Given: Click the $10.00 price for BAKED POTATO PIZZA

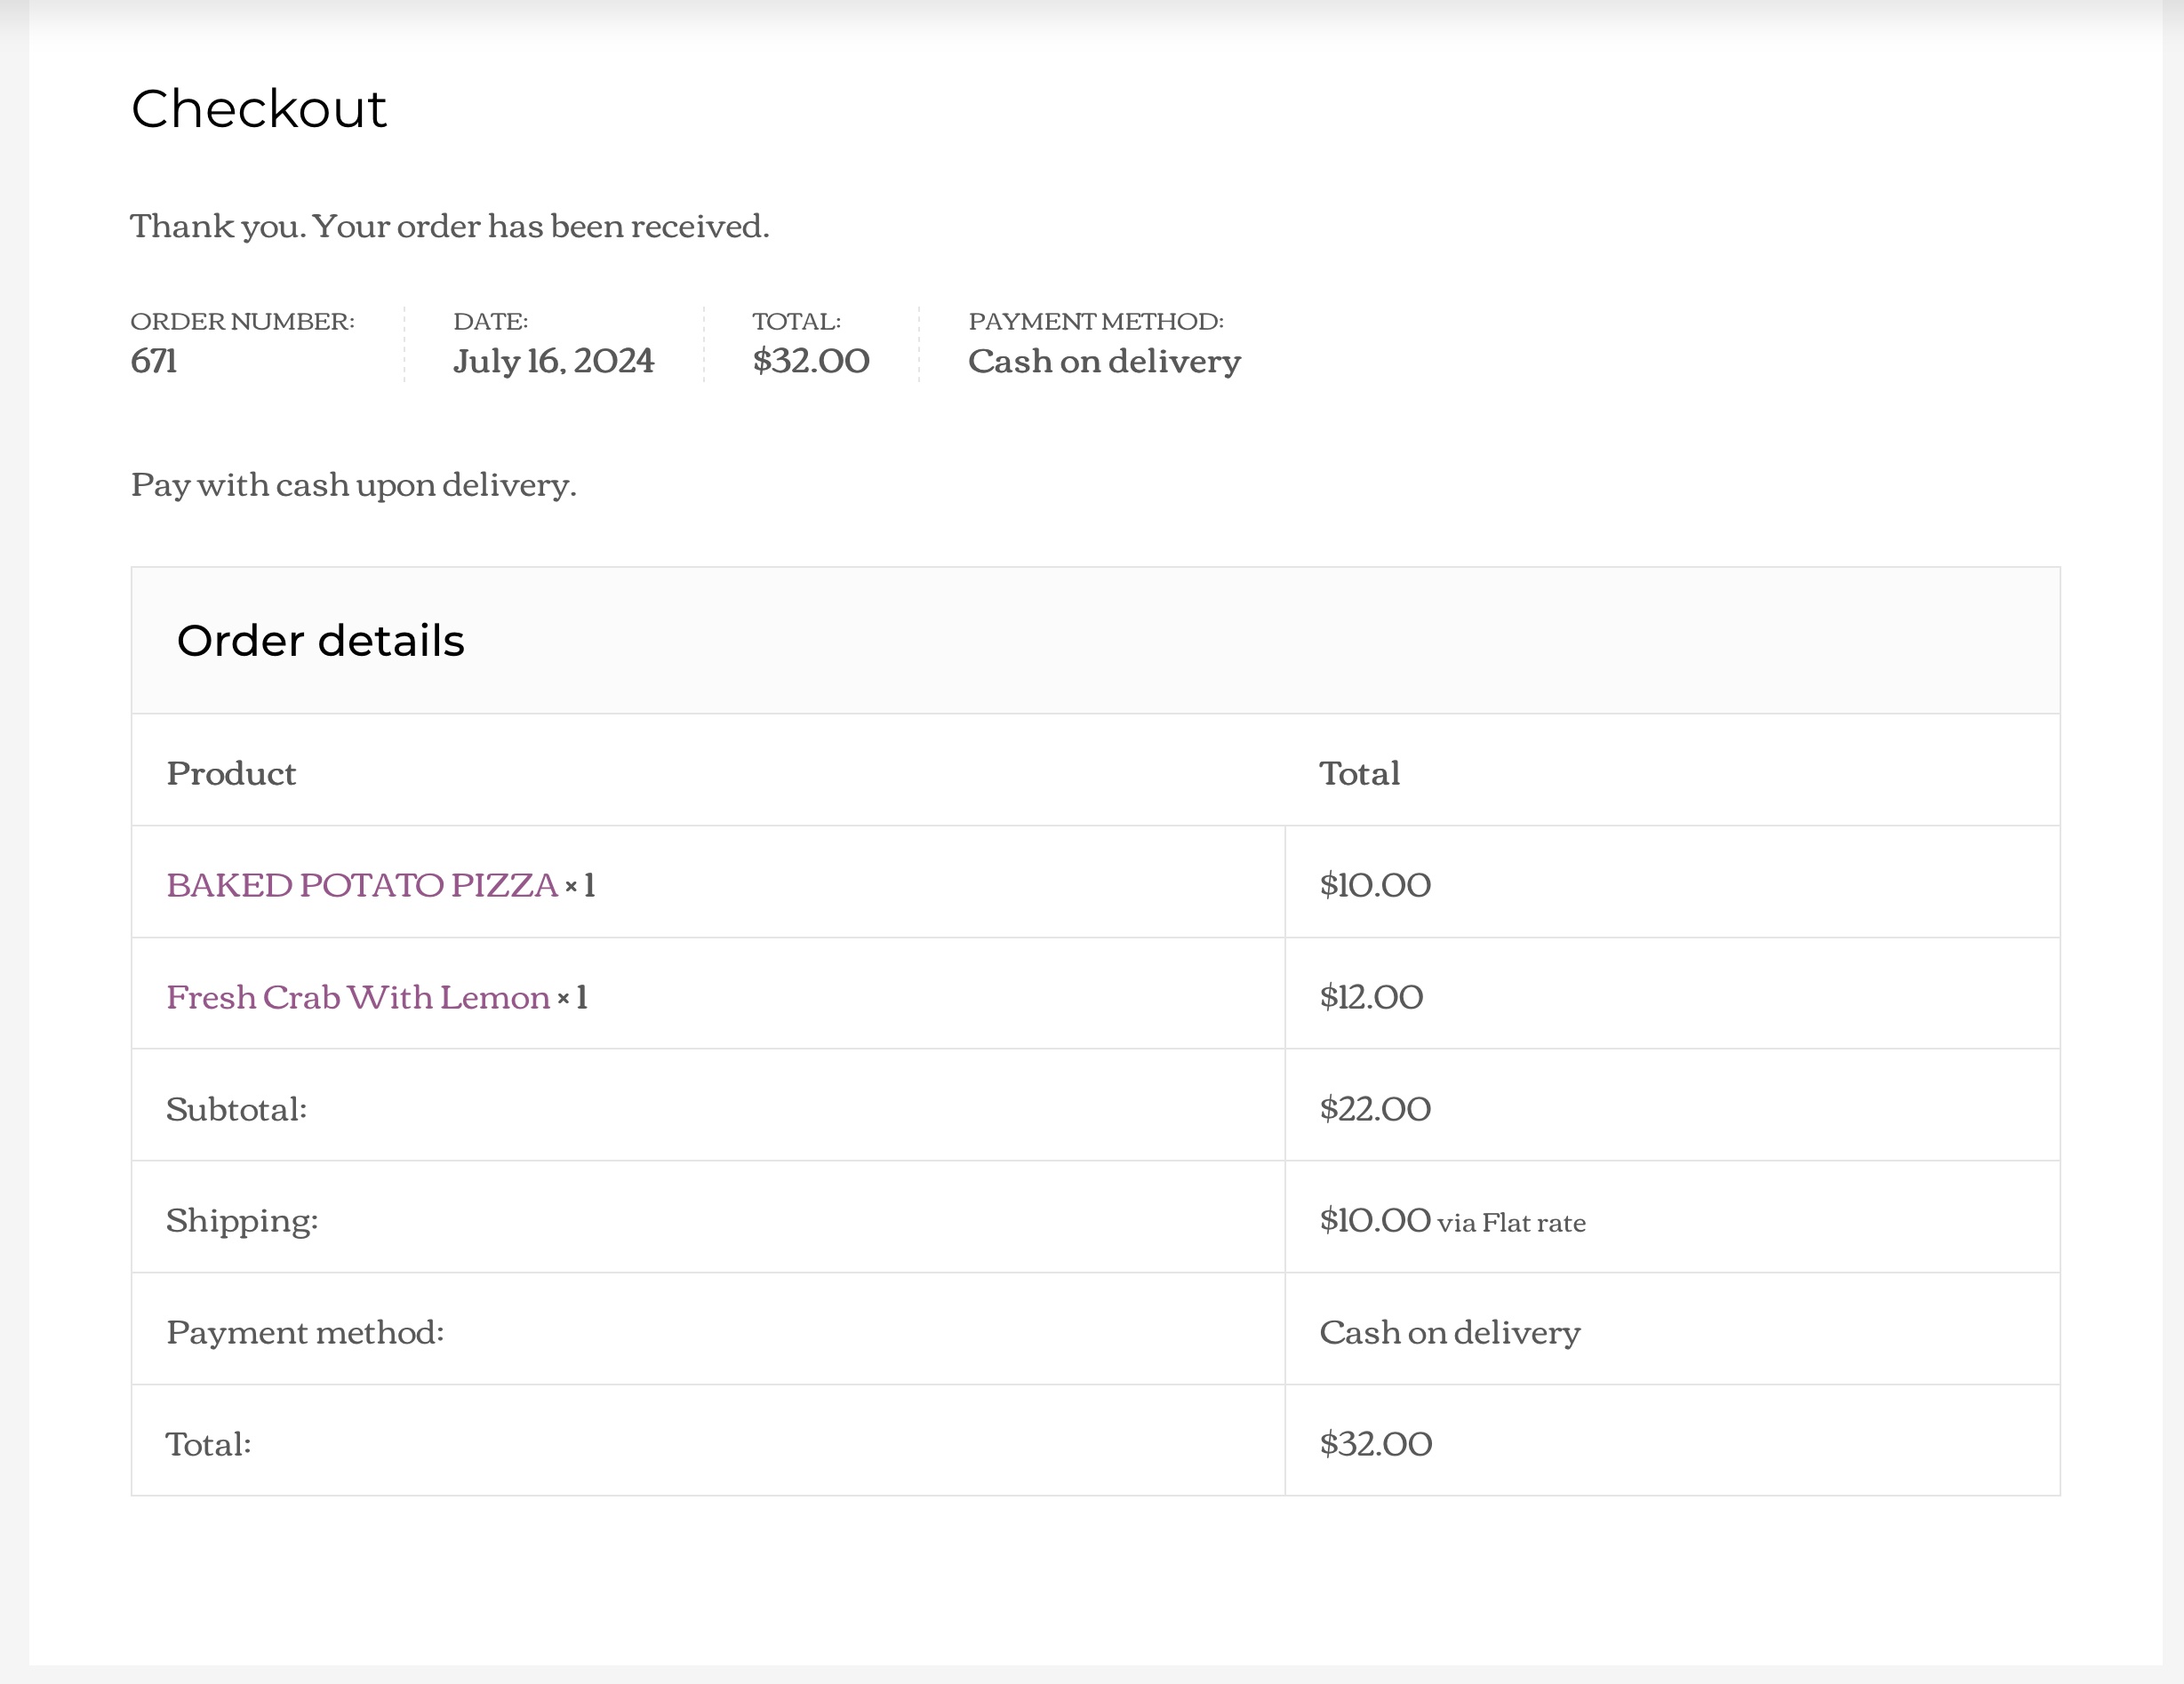Looking at the screenshot, I should pos(1375,885).
